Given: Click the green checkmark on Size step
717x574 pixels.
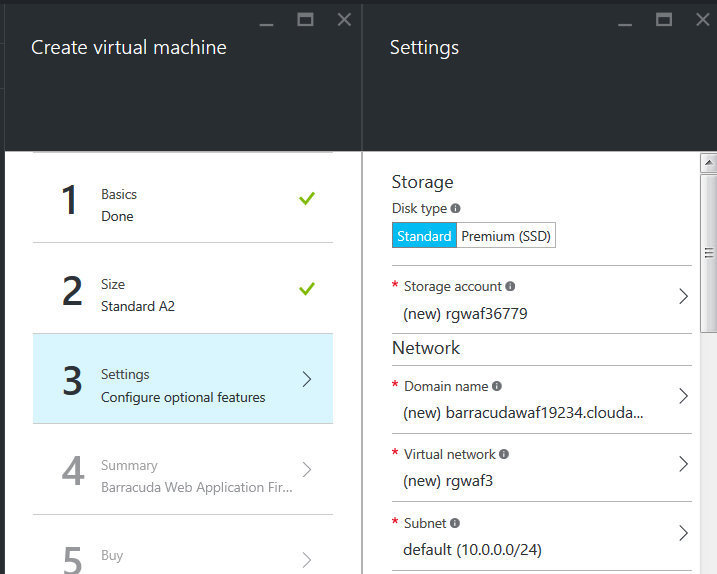Looking at the screenshot, I should pos(307,289).
